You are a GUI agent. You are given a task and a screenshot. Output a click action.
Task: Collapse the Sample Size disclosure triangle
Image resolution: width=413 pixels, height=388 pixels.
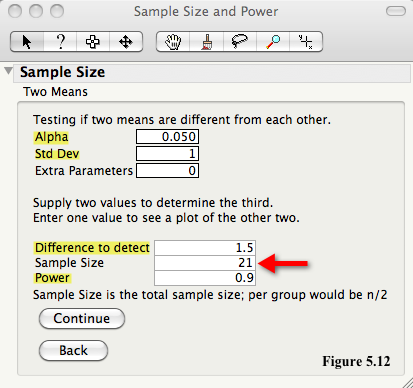coord(8,71)
